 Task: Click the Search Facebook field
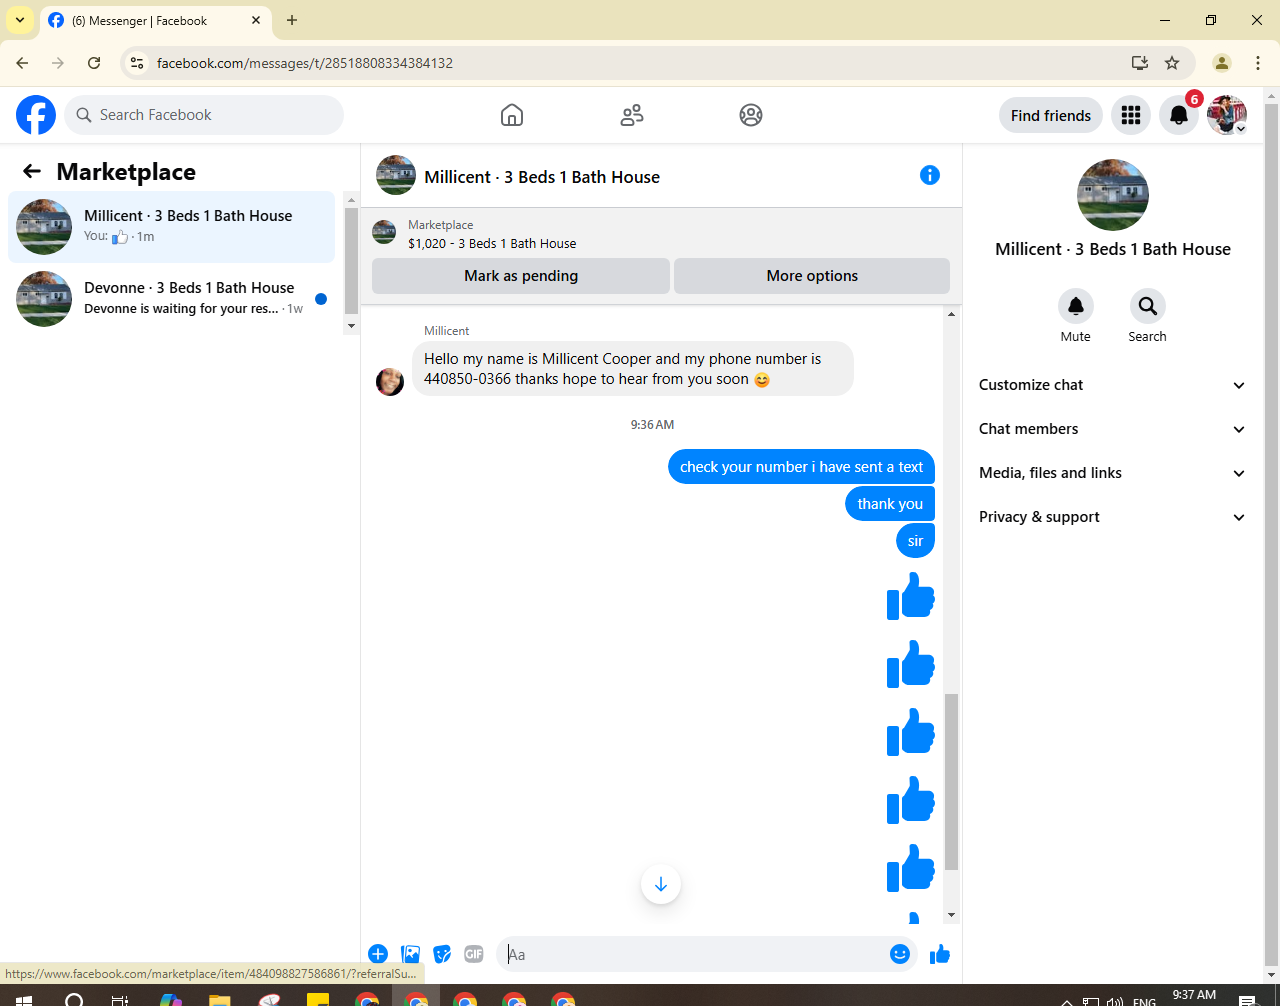click(204, 115)
